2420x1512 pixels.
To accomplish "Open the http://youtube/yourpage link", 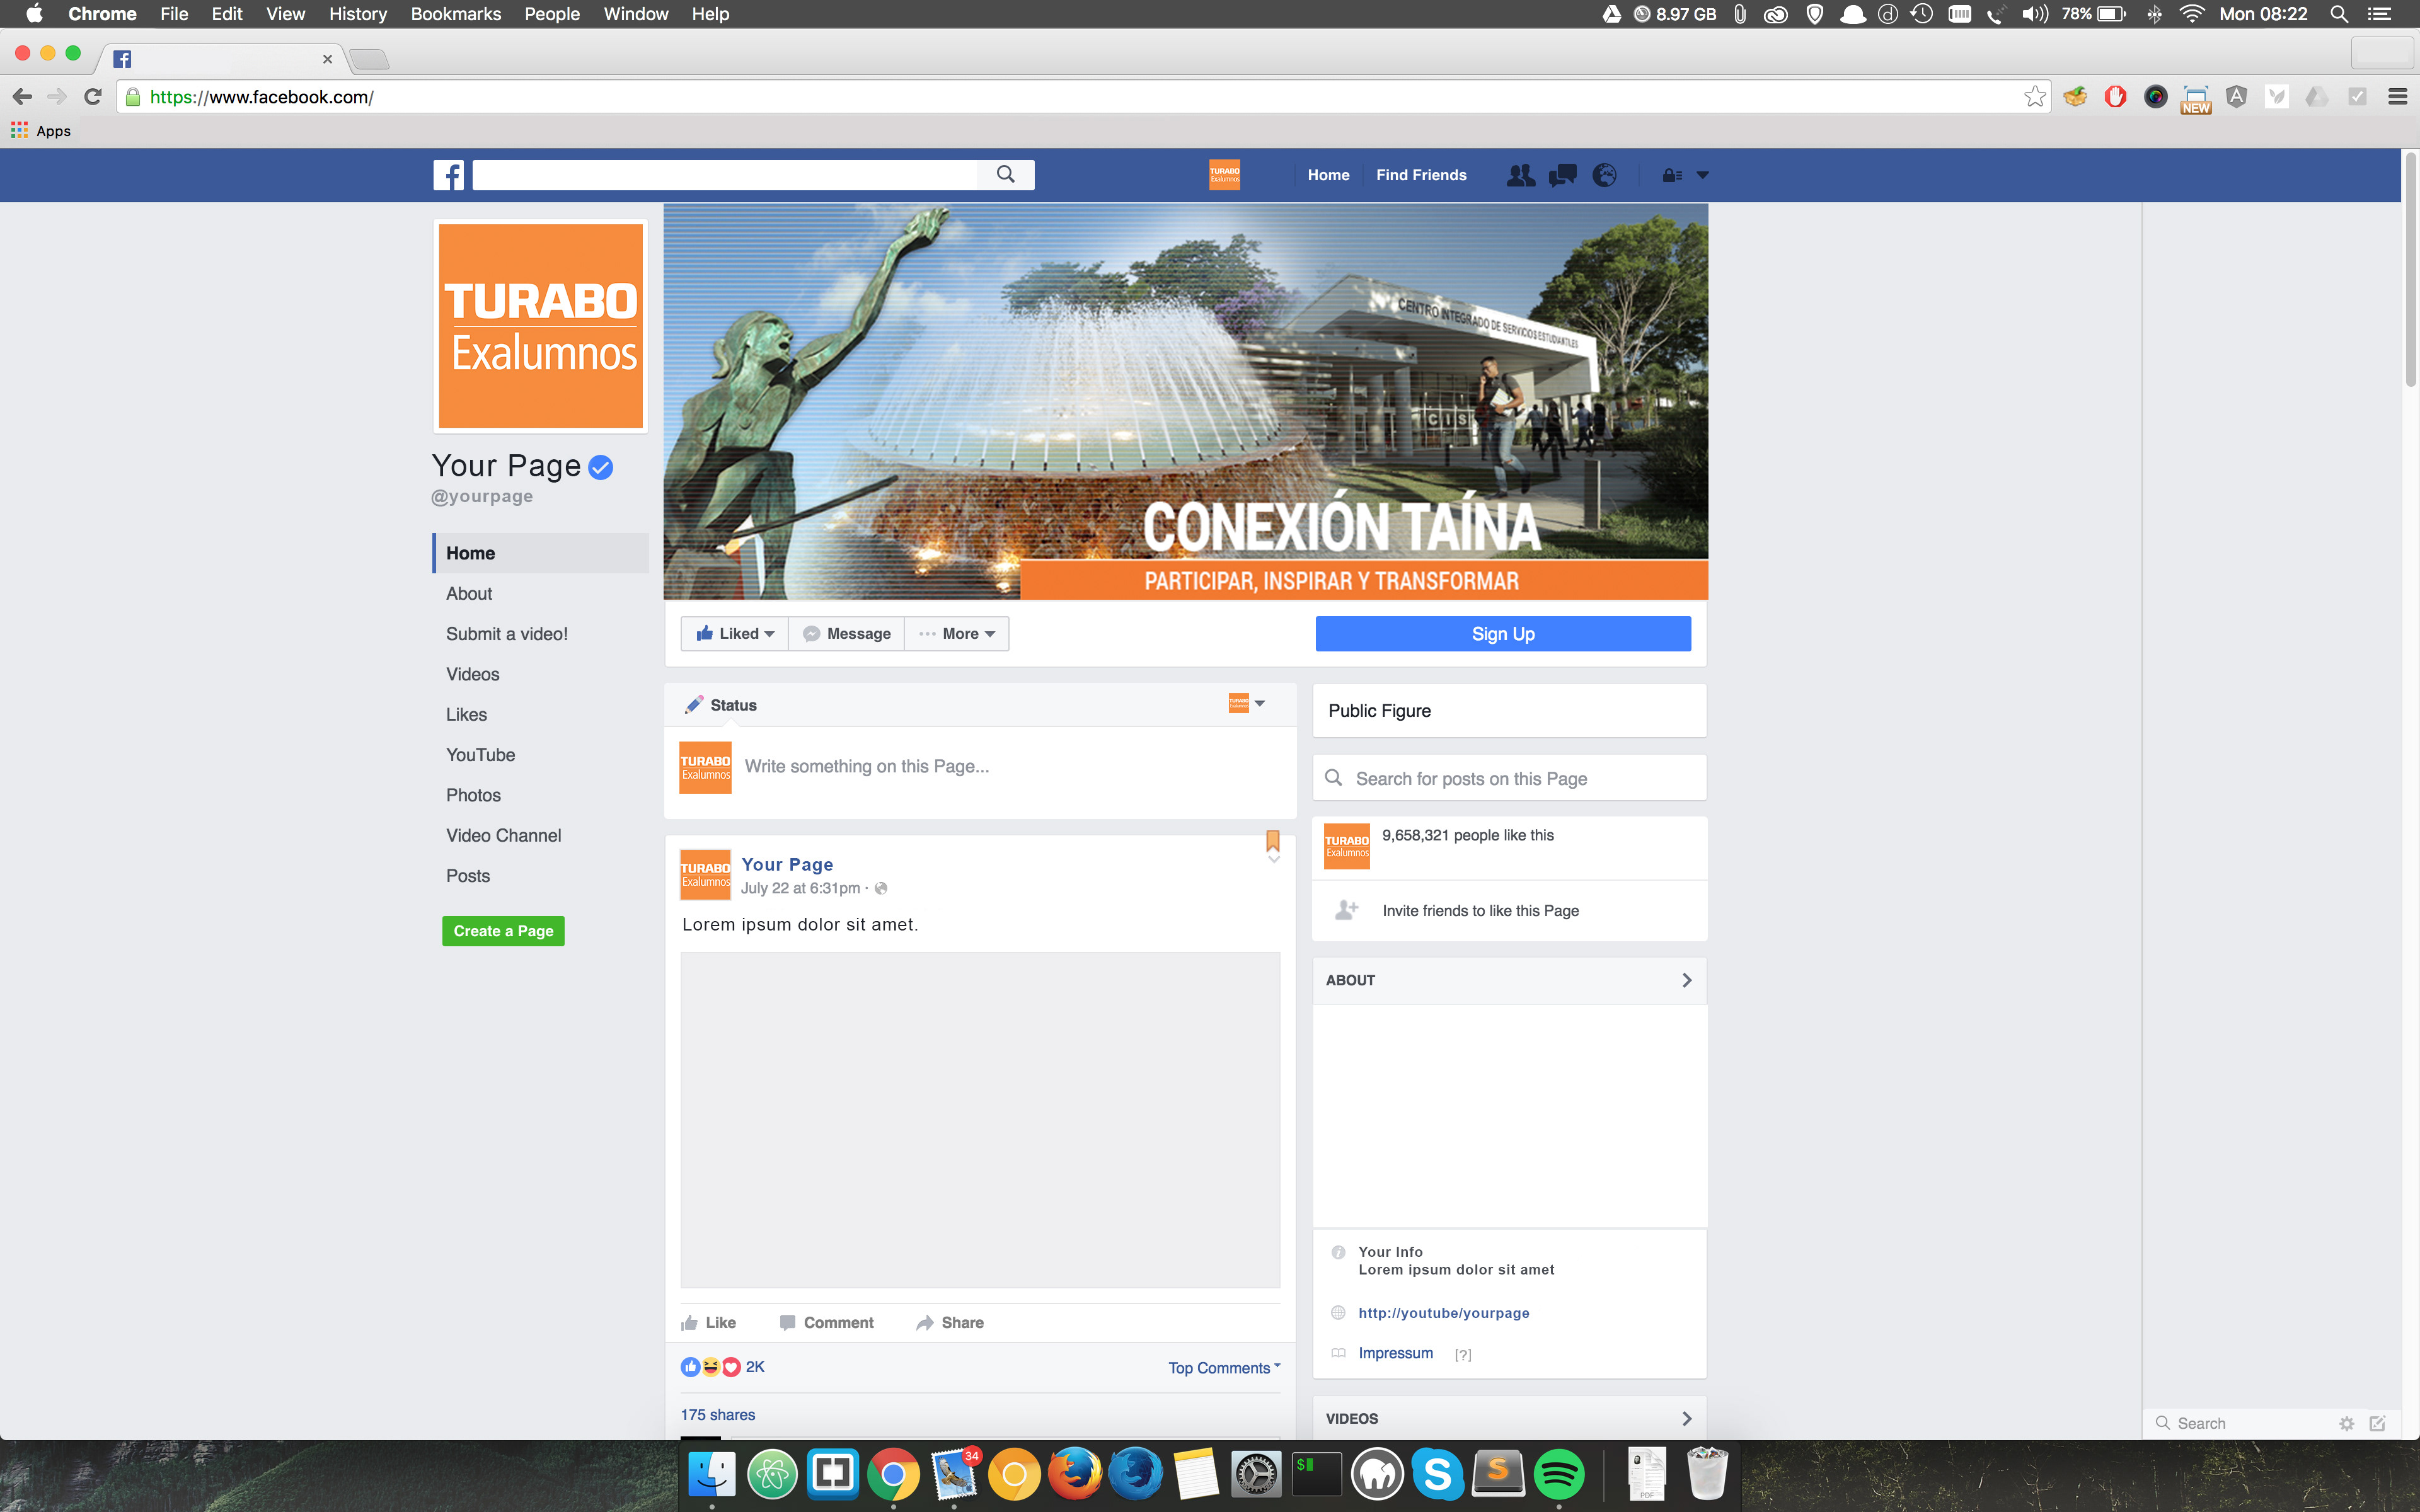I will [x=1443, y=1313].
